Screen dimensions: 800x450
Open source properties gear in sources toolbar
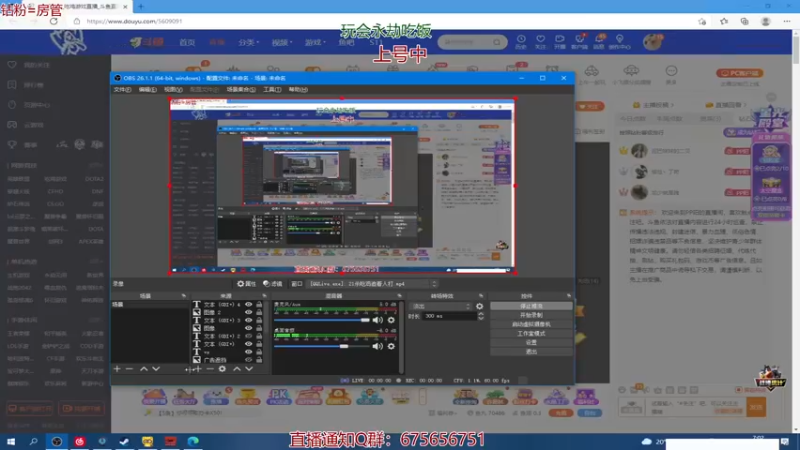[x=222, y=368]
